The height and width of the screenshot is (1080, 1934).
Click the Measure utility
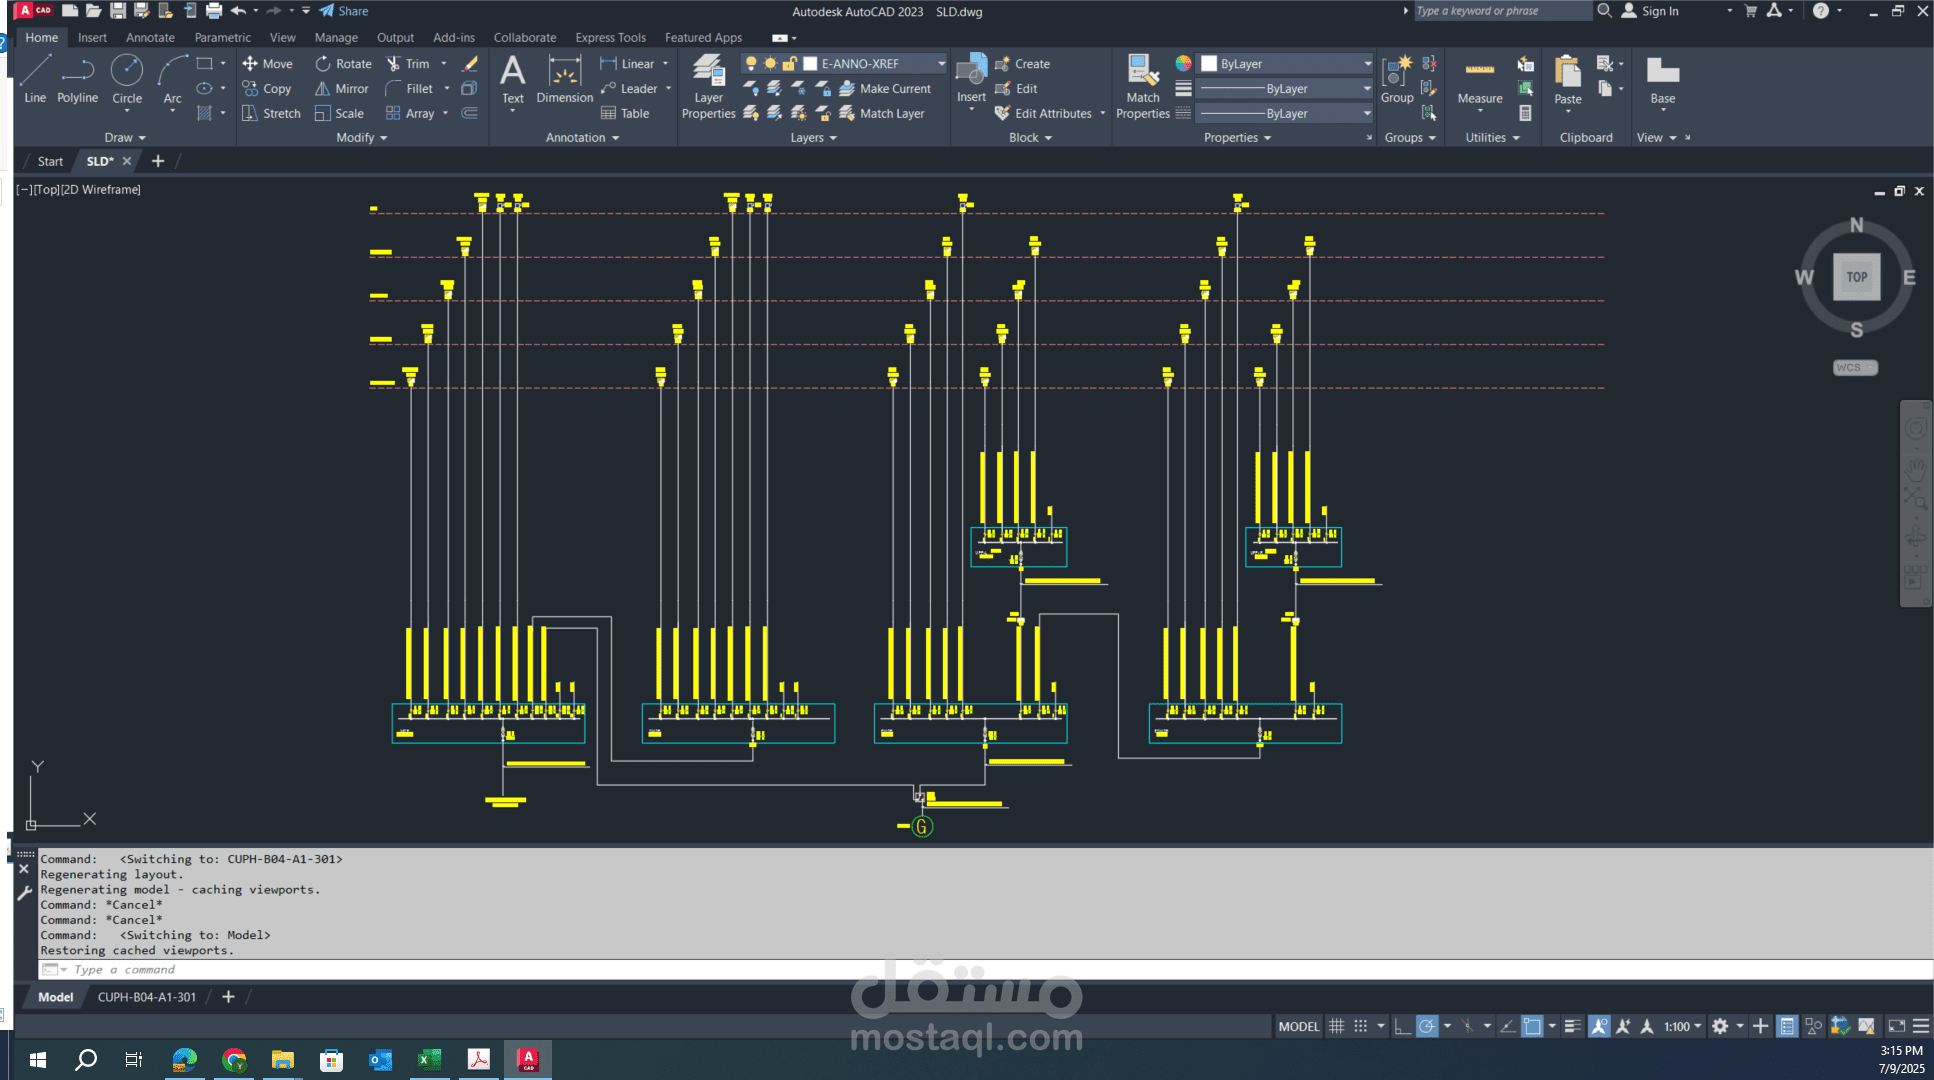(x=1479, y=79)
